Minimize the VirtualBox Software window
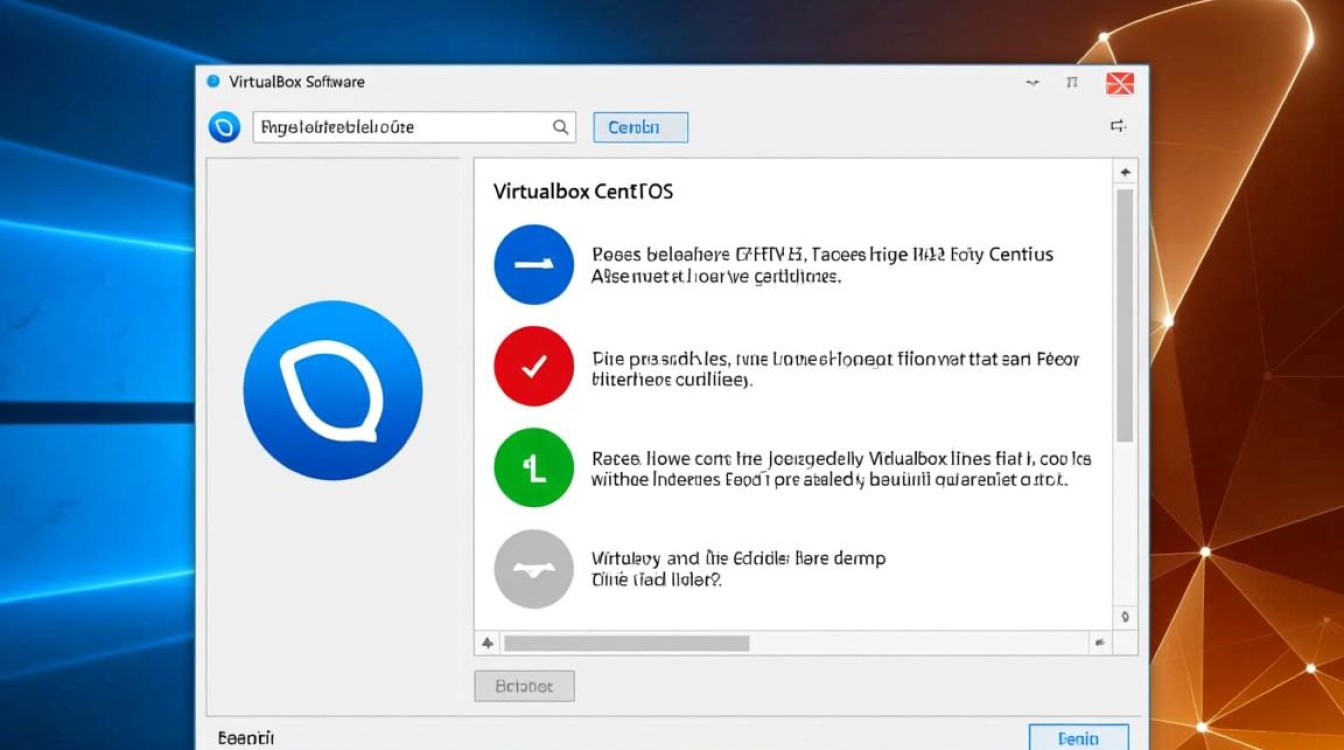 point(1033,83)
